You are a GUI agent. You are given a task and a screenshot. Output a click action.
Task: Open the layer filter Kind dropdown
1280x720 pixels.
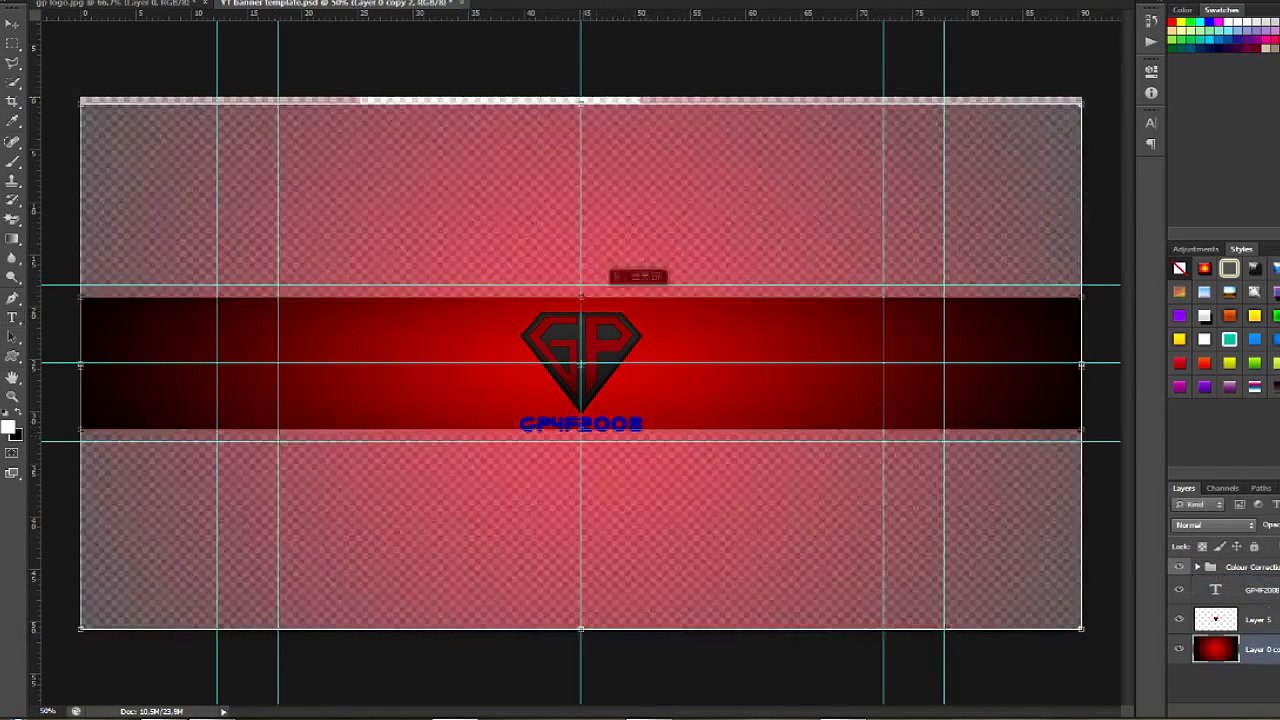1198,504
